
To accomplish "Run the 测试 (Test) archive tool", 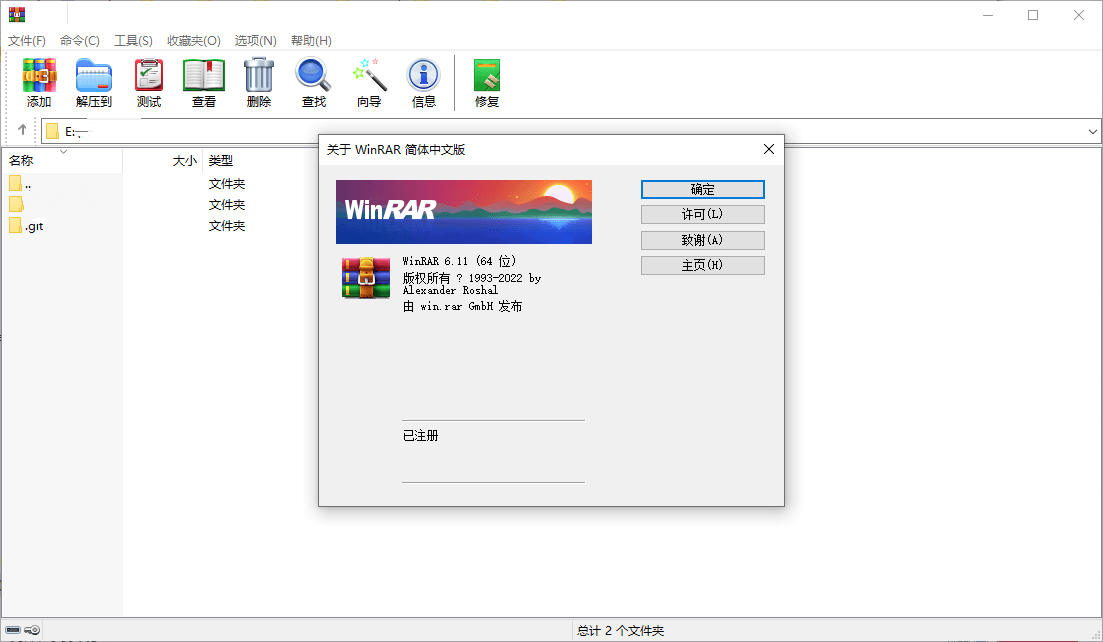I will point(149,82).
